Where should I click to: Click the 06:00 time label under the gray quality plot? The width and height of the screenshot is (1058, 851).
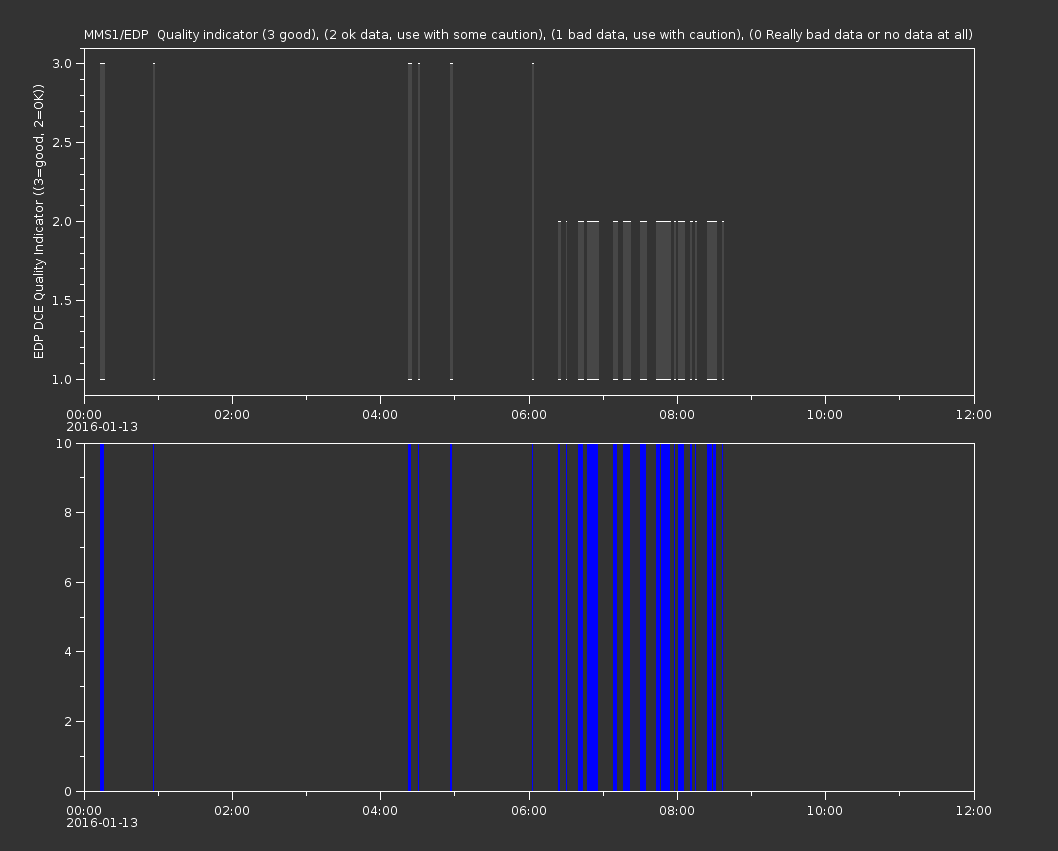[x=528, y=414]
